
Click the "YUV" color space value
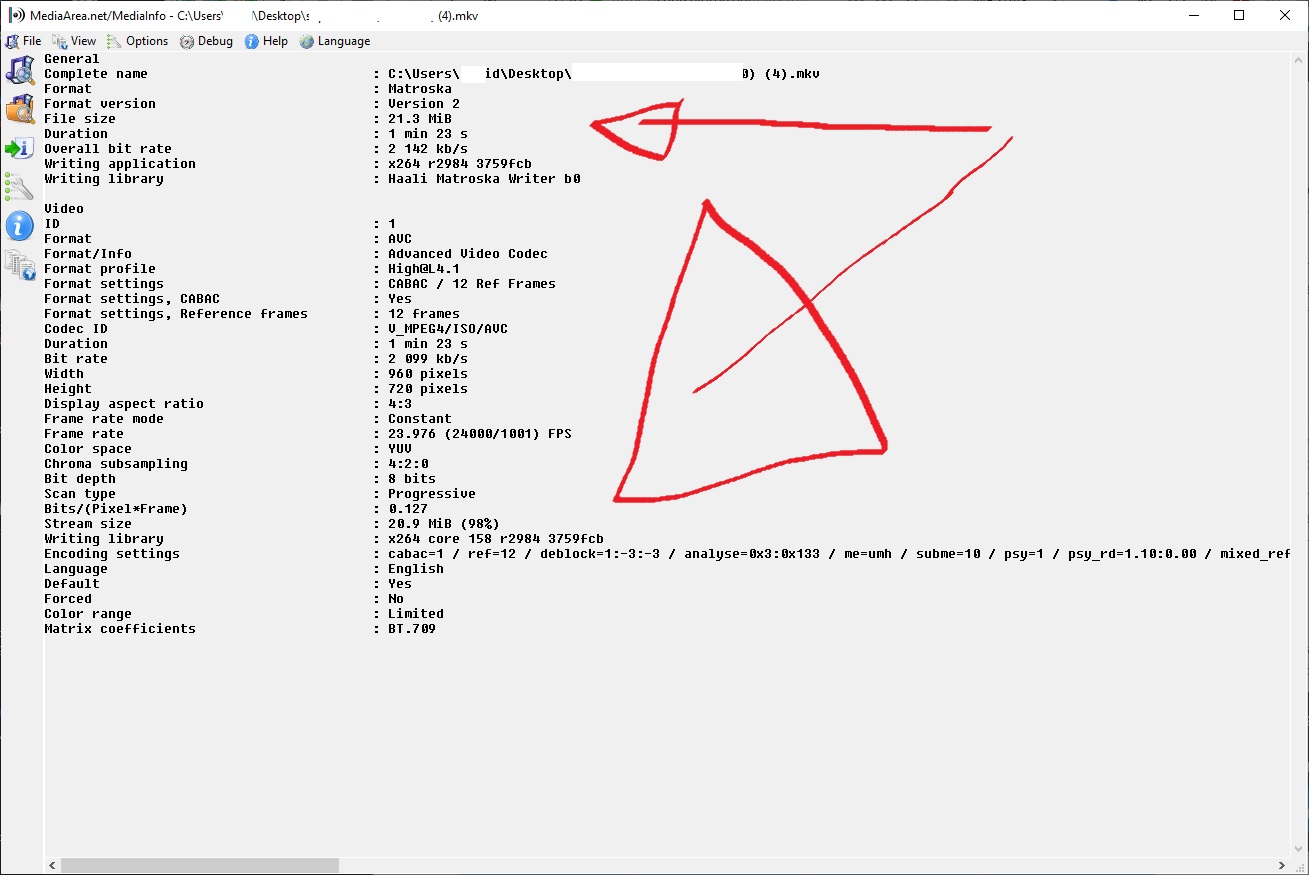pyautogui.click(x=400, y=449)
